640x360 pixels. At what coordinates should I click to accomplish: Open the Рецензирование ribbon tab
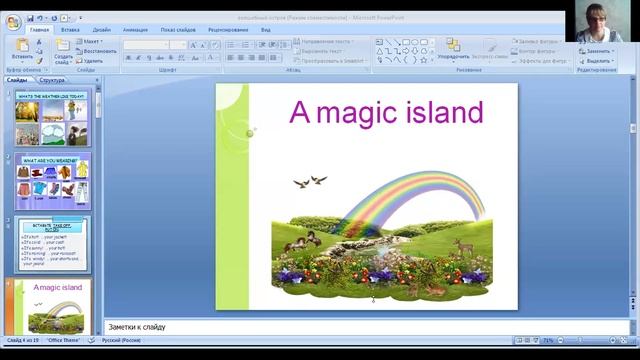click(x=228, y=30)
